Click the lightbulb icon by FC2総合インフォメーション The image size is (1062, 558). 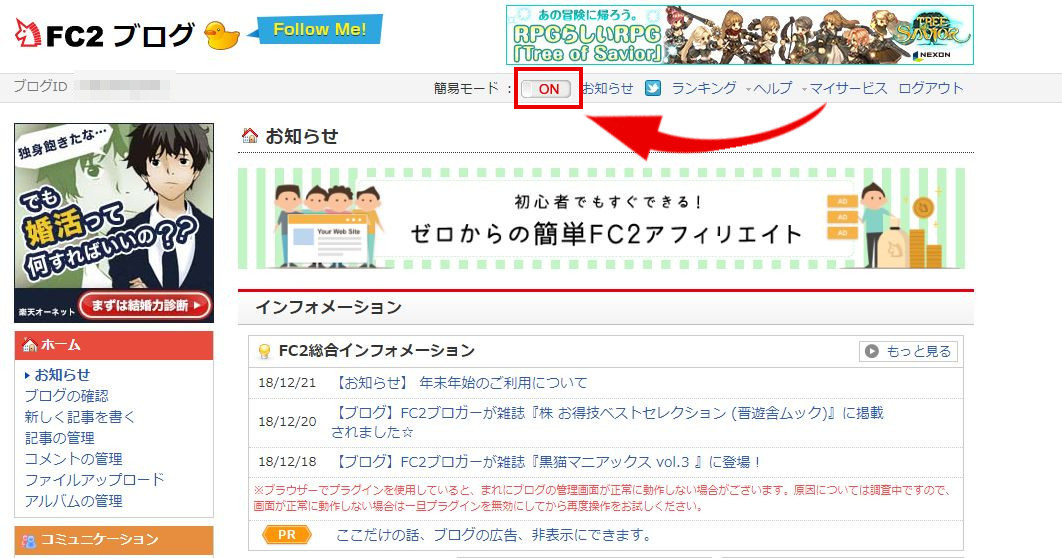265,351
